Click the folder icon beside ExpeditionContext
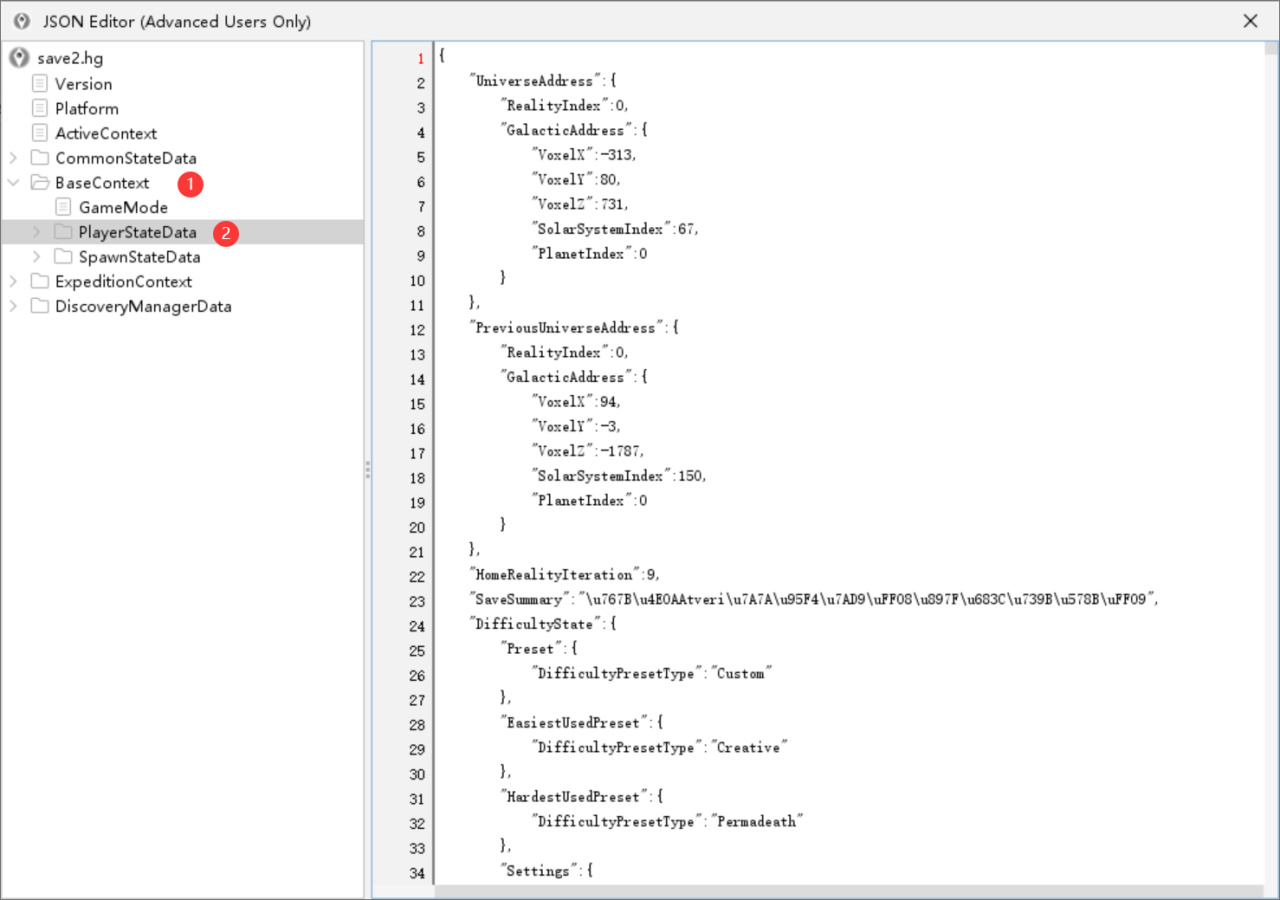Viewport: 1280px width, 900px height. [x=40, y=281]
